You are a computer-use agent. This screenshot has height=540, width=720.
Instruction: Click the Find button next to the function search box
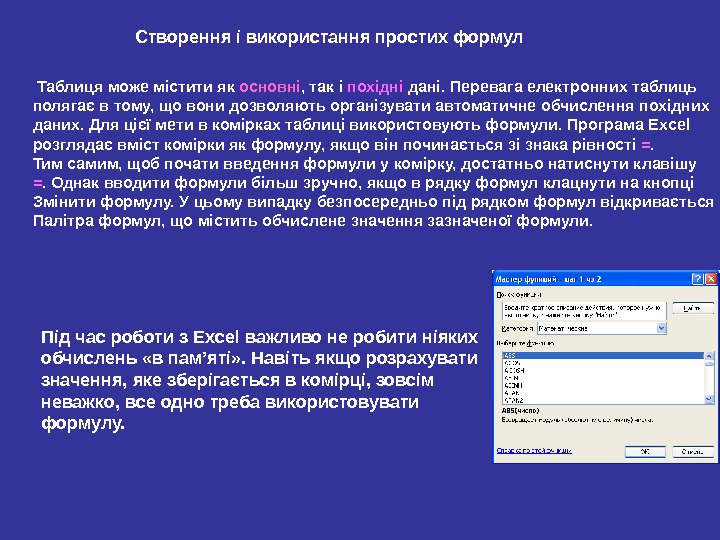point(693,308)
